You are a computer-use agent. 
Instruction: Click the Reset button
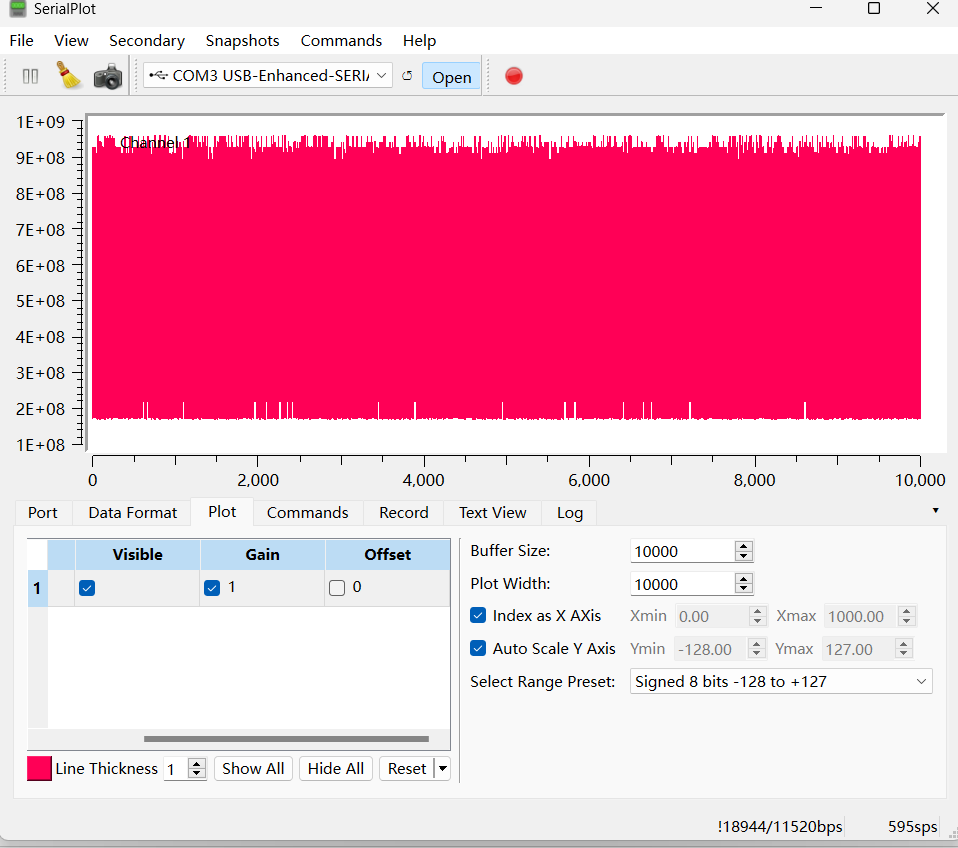(407, 769)
